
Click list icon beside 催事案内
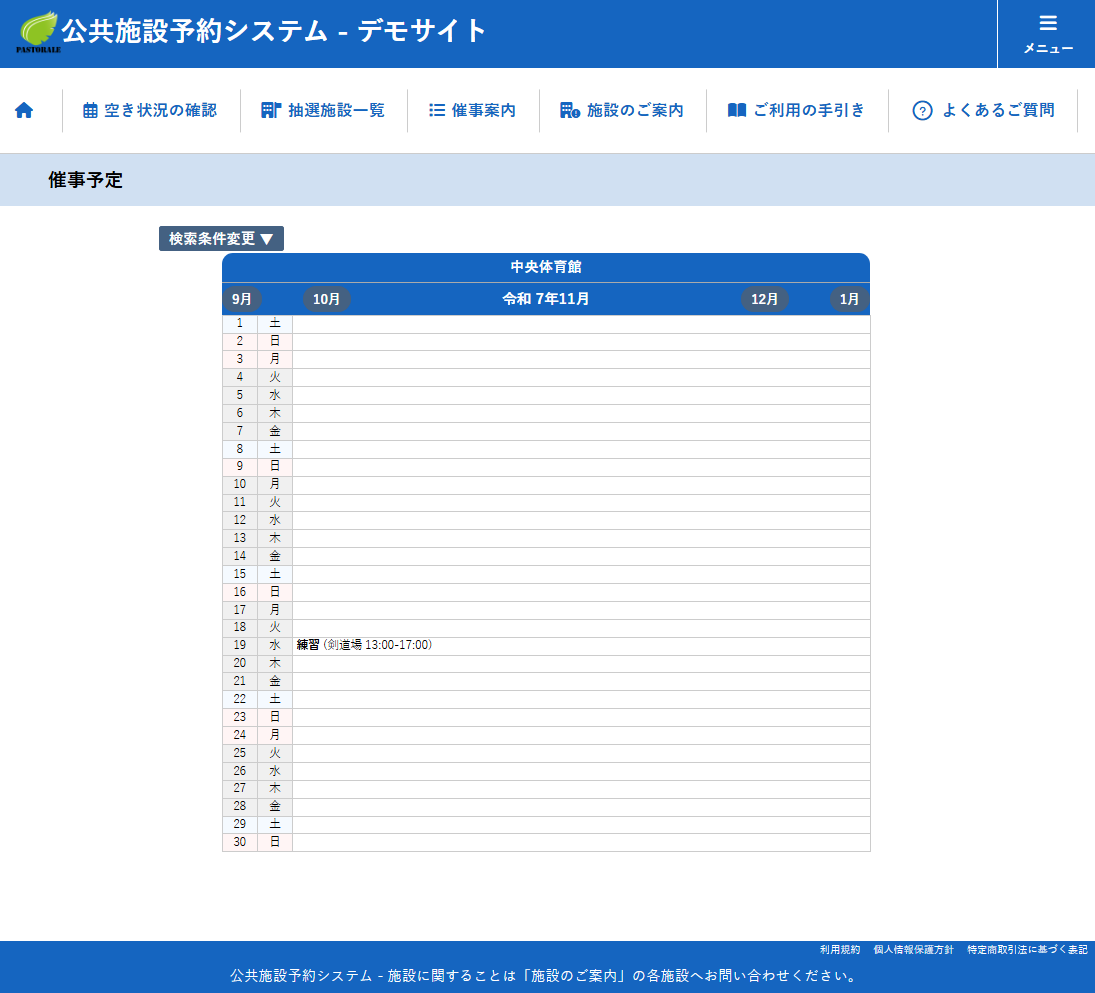pos(437,110)
